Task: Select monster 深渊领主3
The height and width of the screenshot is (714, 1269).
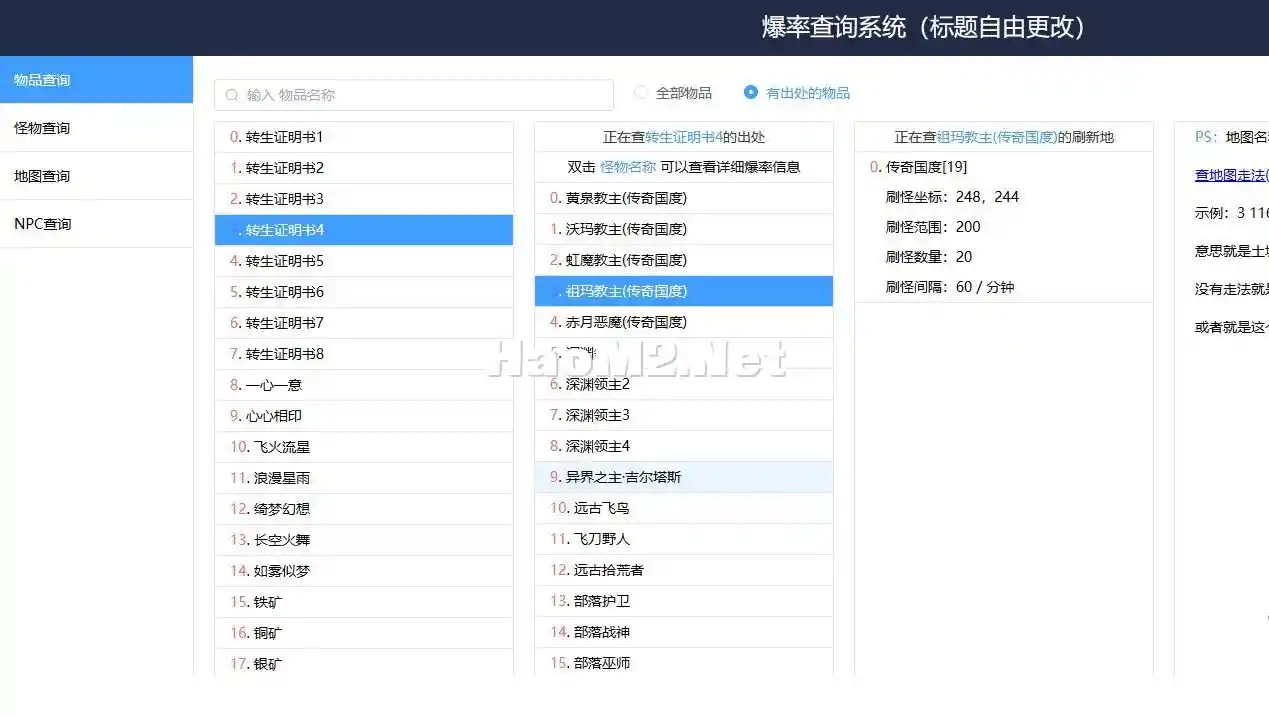Action: [684, 415]
